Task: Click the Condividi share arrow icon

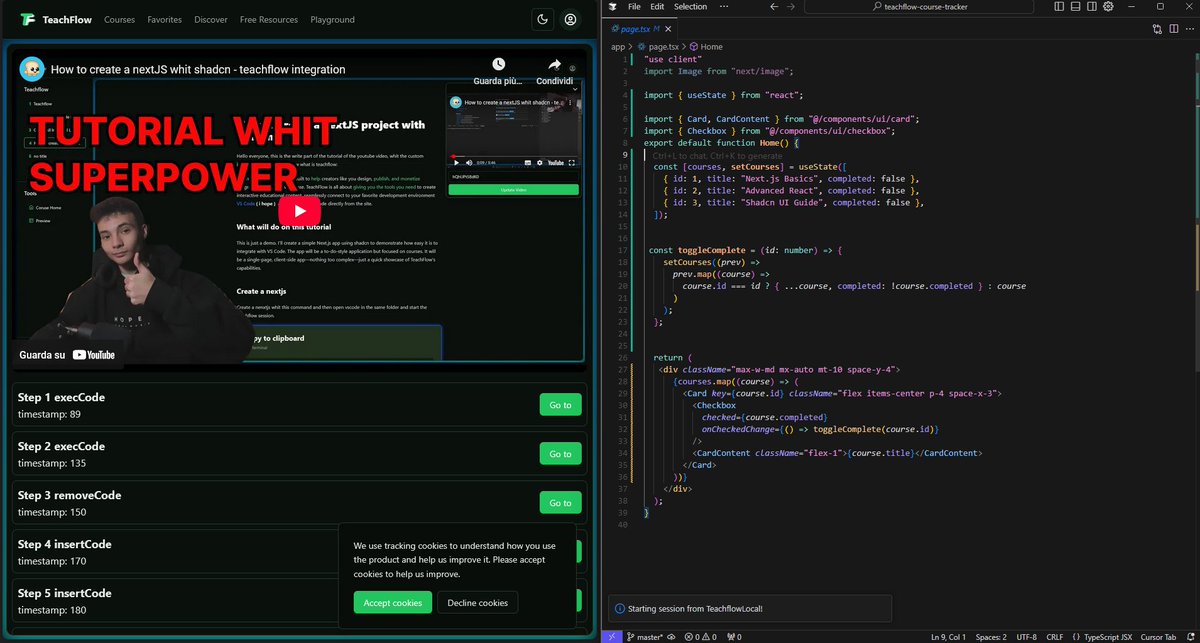Action: point(554,65)
